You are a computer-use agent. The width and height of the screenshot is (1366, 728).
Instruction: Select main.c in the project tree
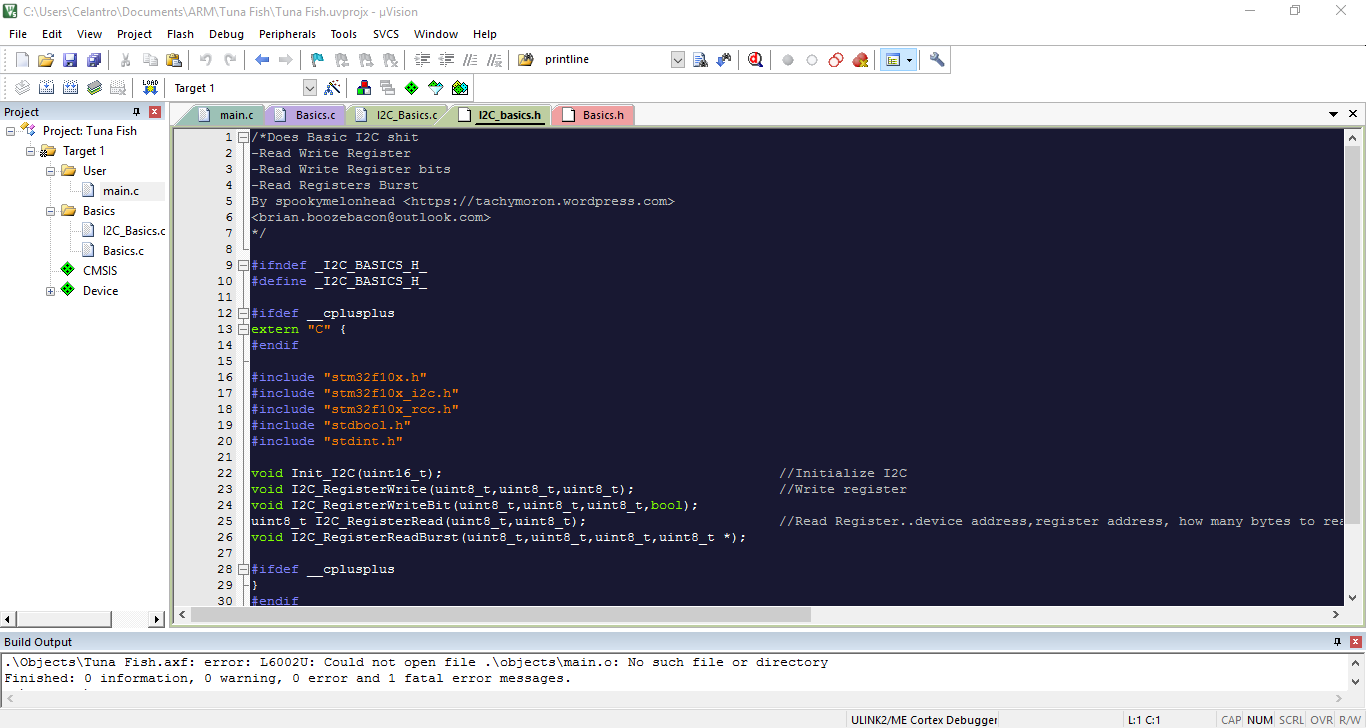(120, 191)
